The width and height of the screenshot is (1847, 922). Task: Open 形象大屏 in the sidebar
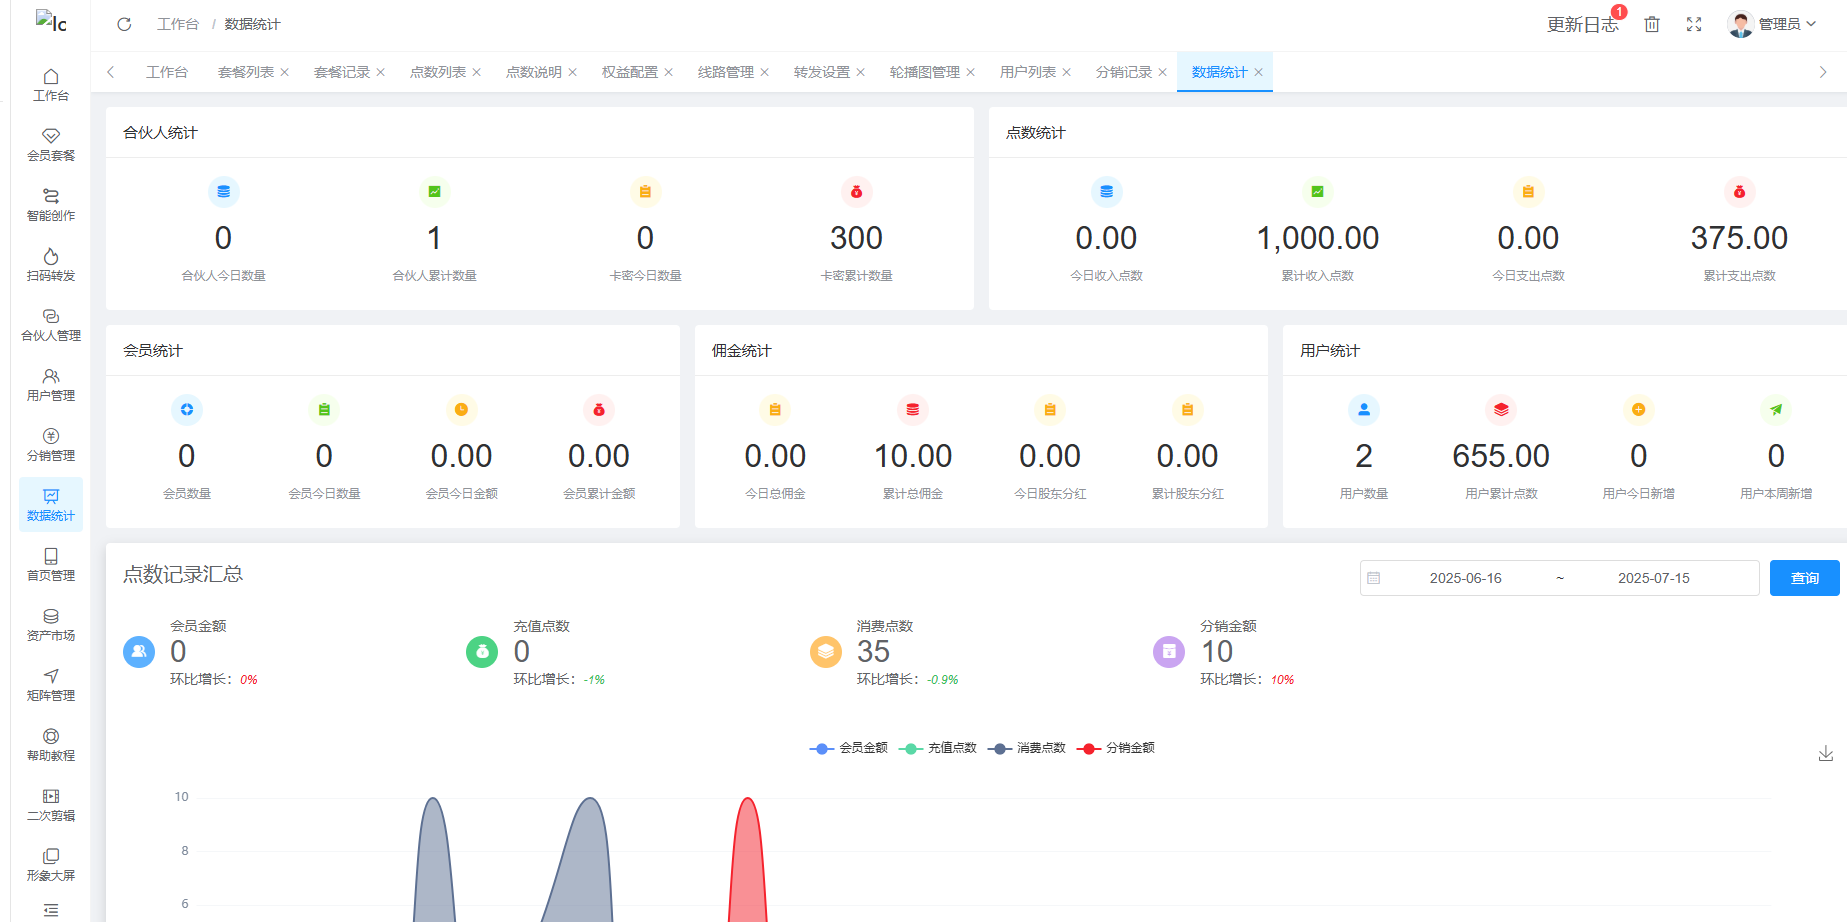51,864
